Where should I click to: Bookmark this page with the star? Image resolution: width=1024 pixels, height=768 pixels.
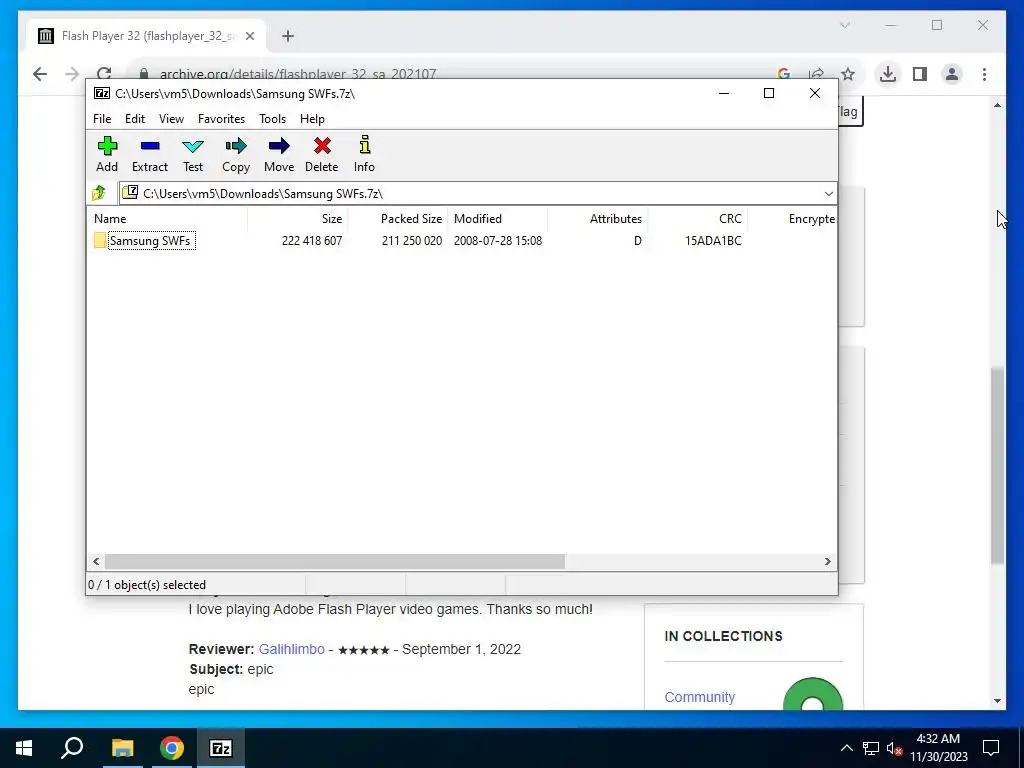pos(848,74)
